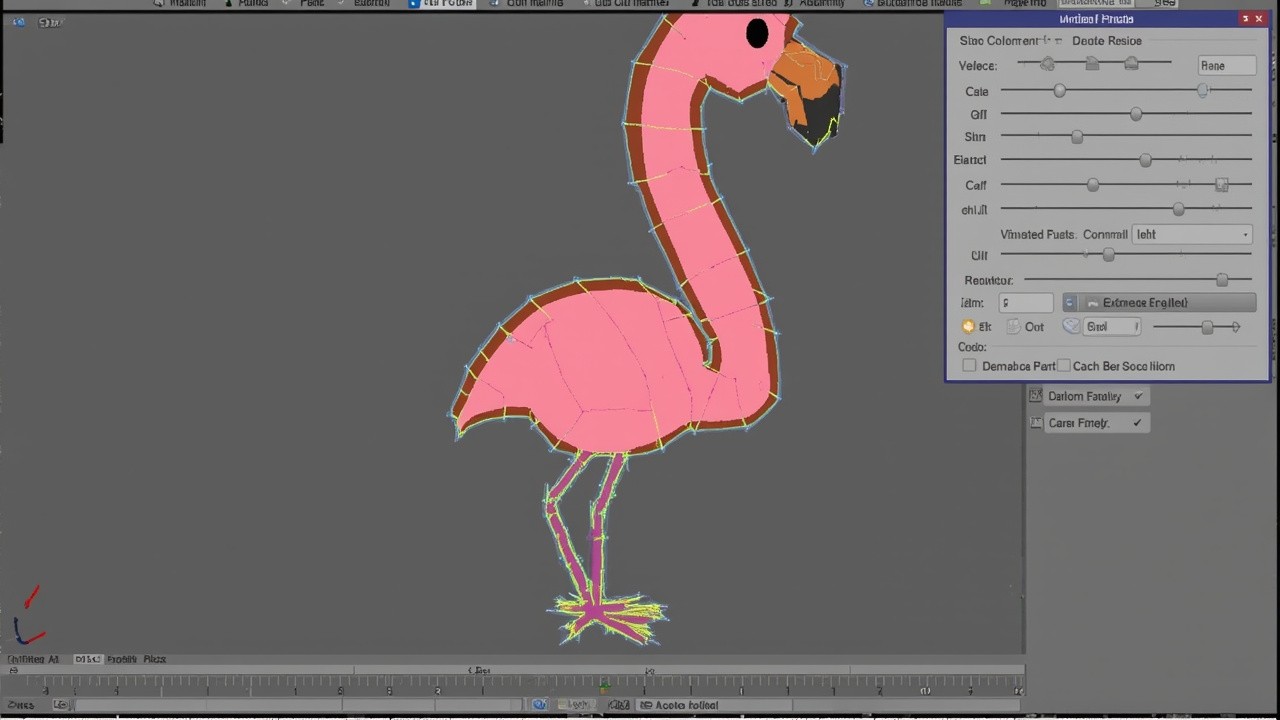The image size is (1280, 720).
Task: Toggle the Cach Ber Soce liom checkbox
Action: [x=1064, y=366]
